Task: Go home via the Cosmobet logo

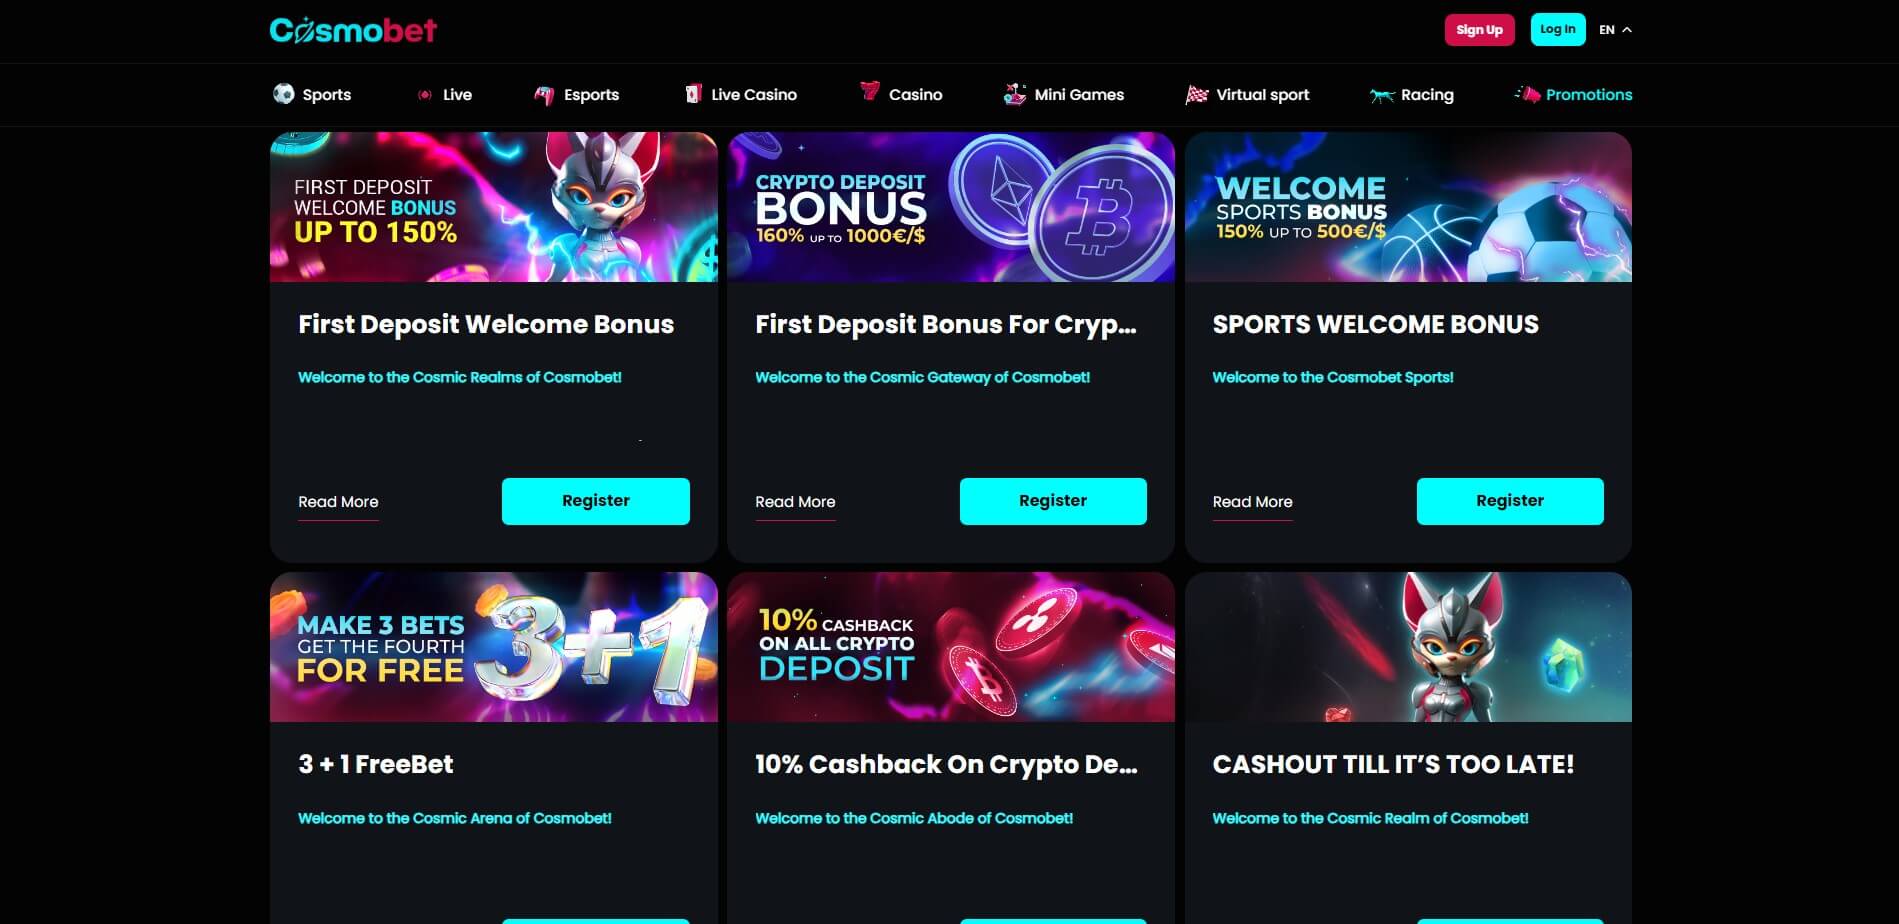Action: pyautogui.click(x=353, y=31)
